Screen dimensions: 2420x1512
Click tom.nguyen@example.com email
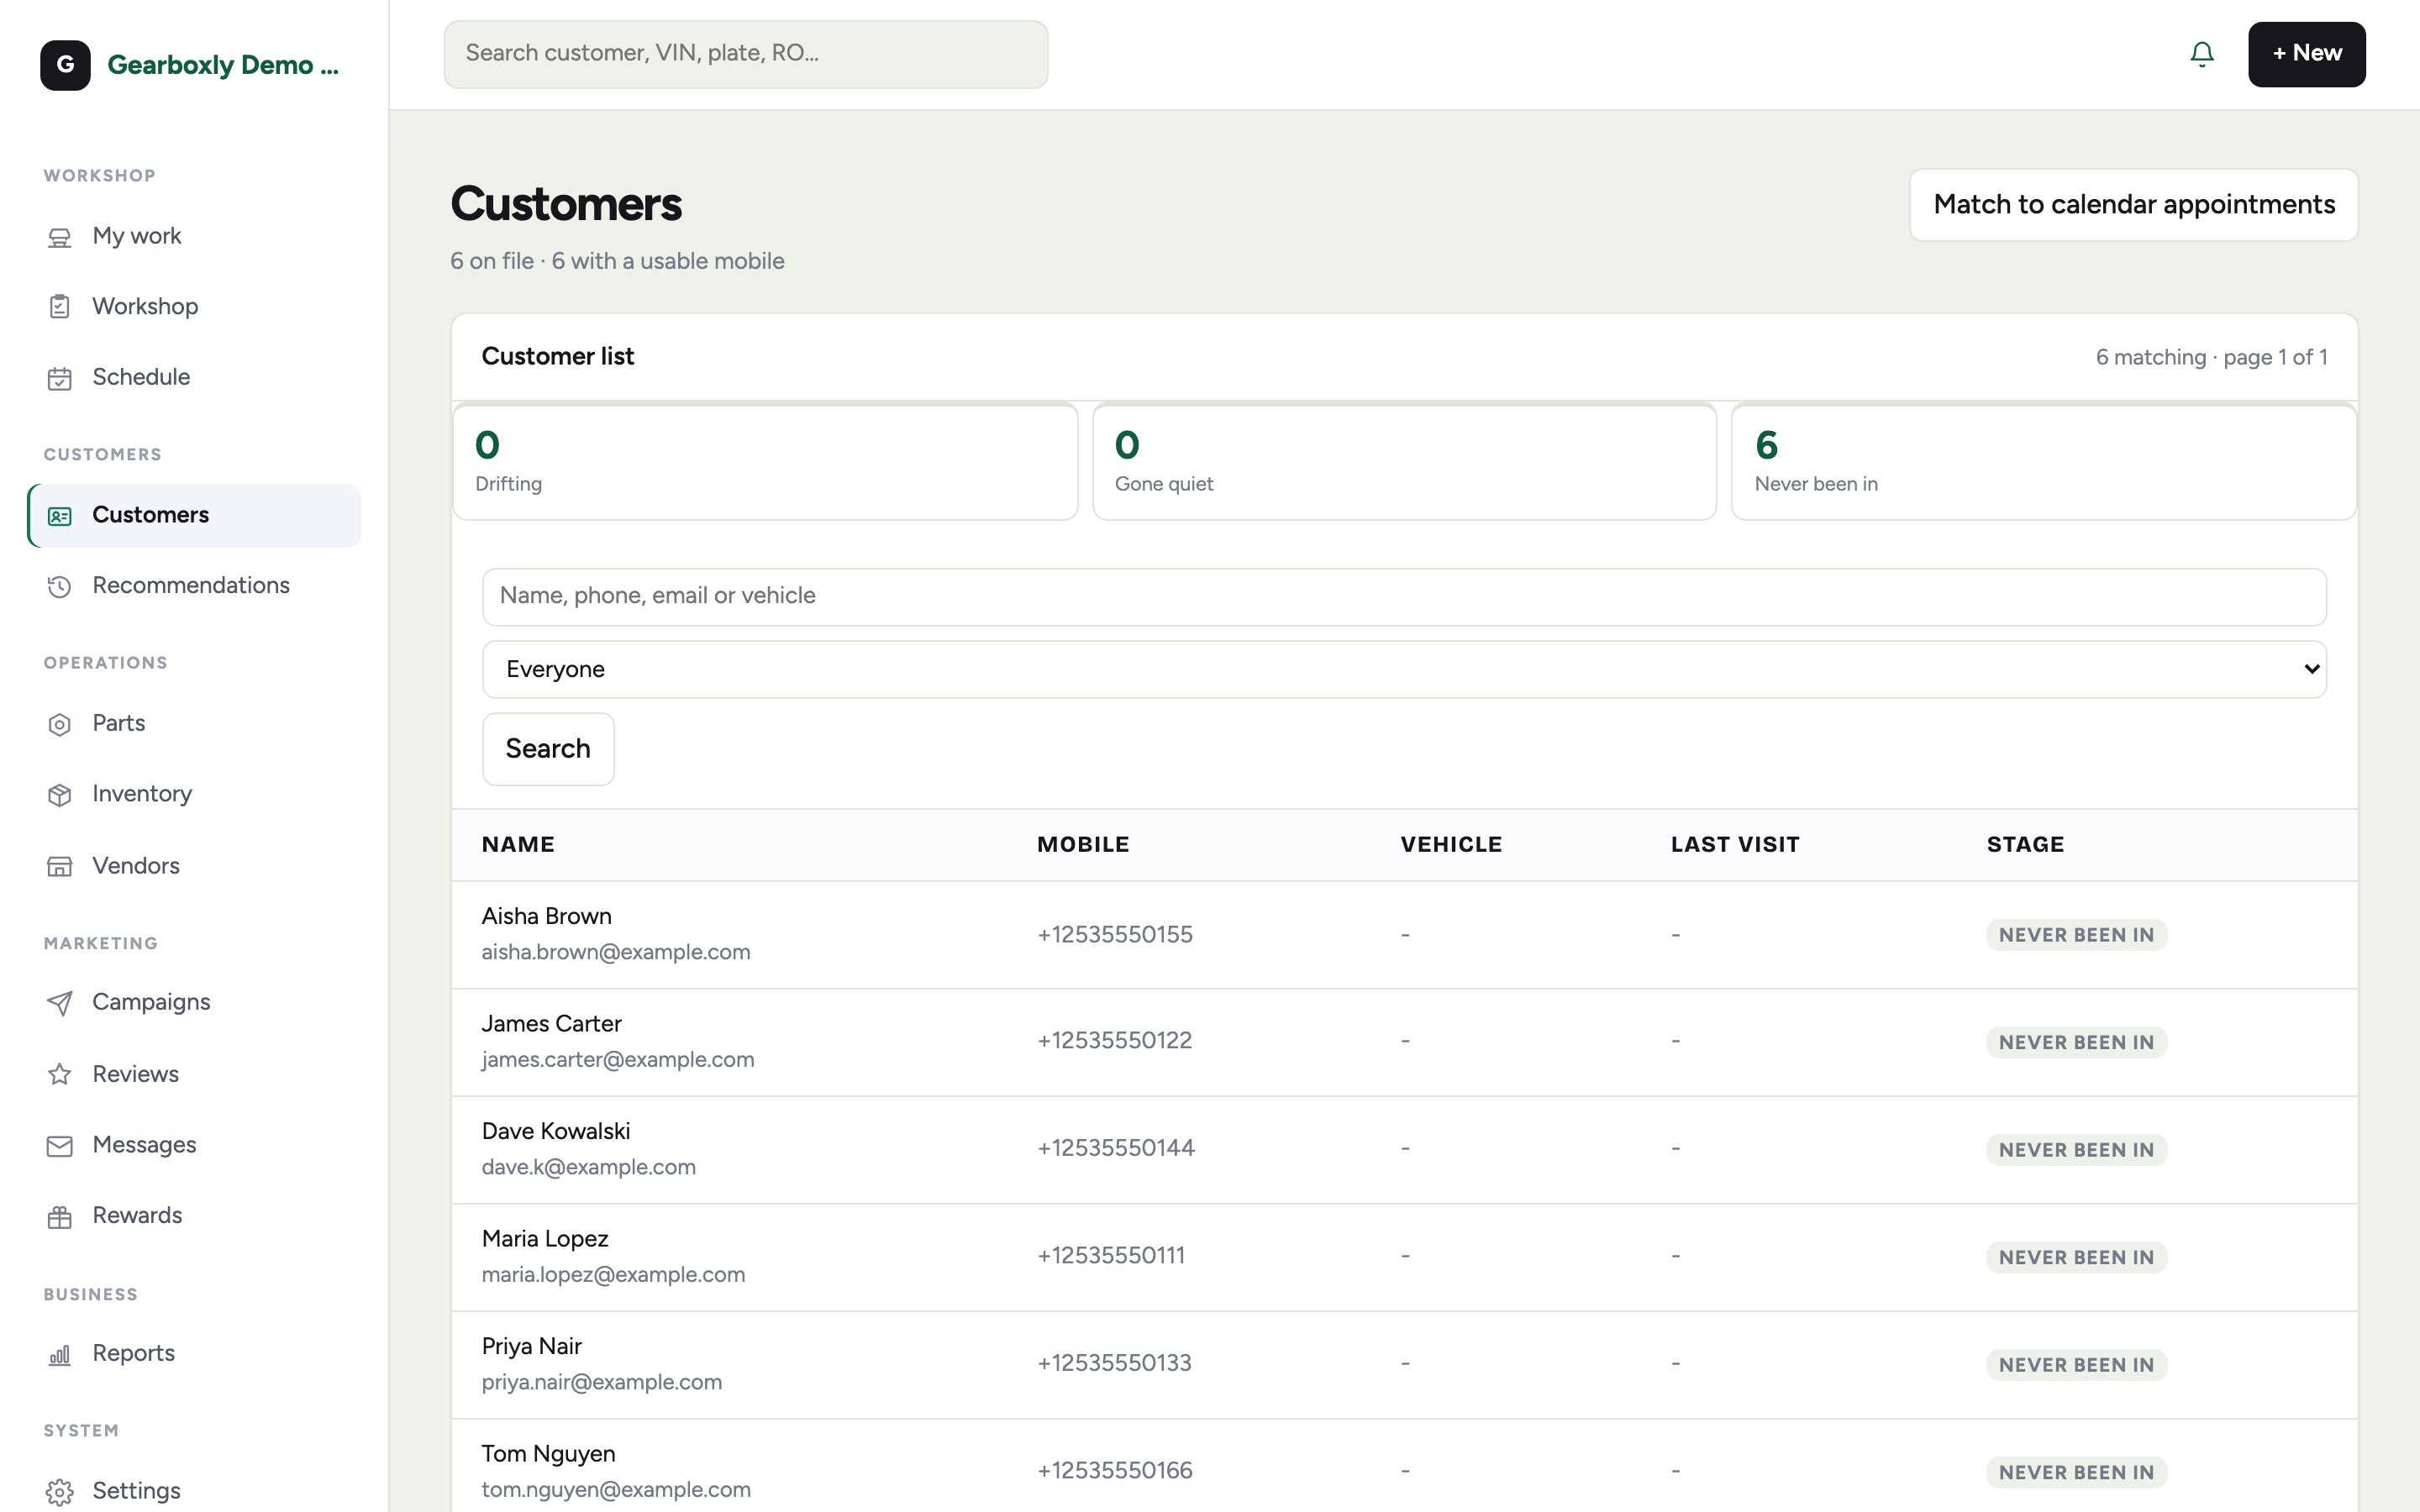(616, 1489)
